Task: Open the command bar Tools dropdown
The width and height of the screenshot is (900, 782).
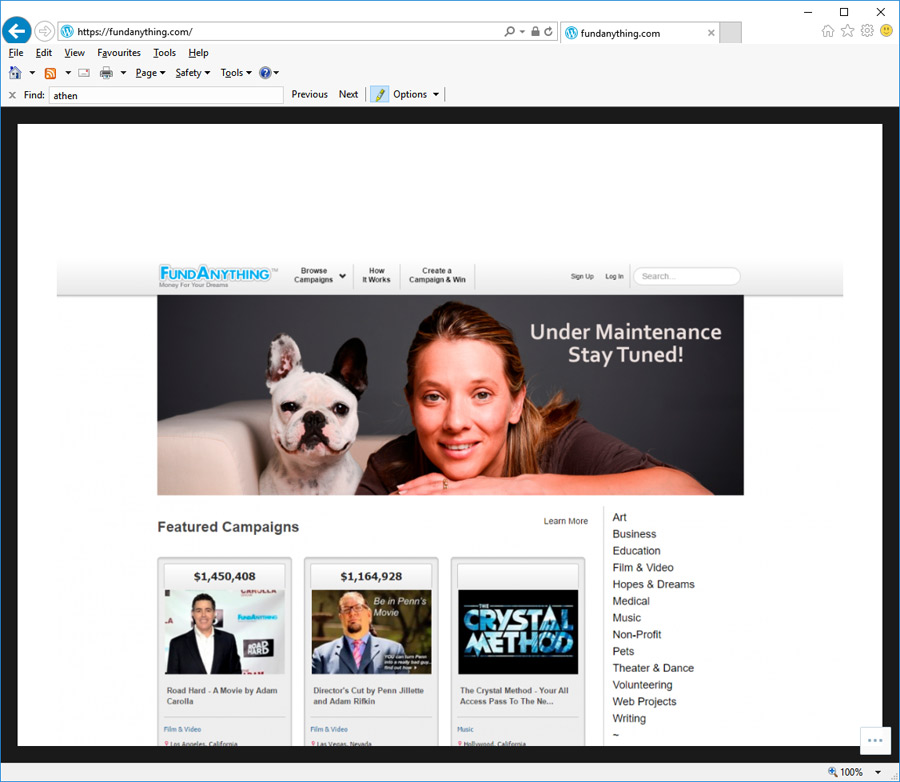Action: pos(236,73)
